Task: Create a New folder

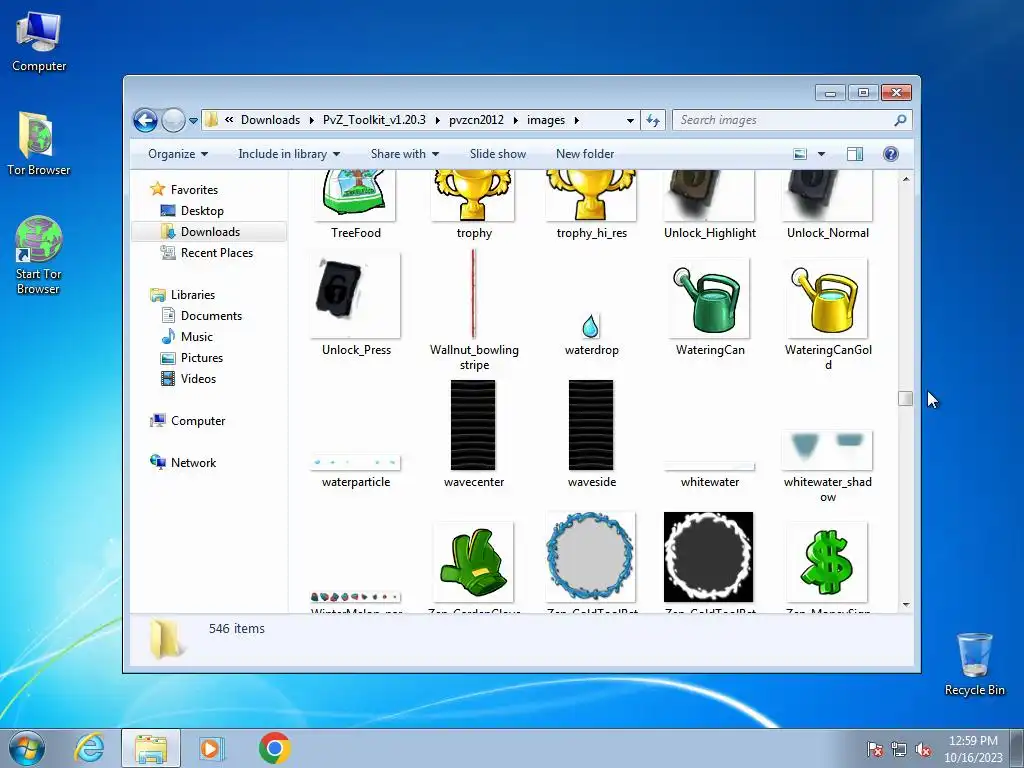Action: pyautogui.click(x=584, y=154)
